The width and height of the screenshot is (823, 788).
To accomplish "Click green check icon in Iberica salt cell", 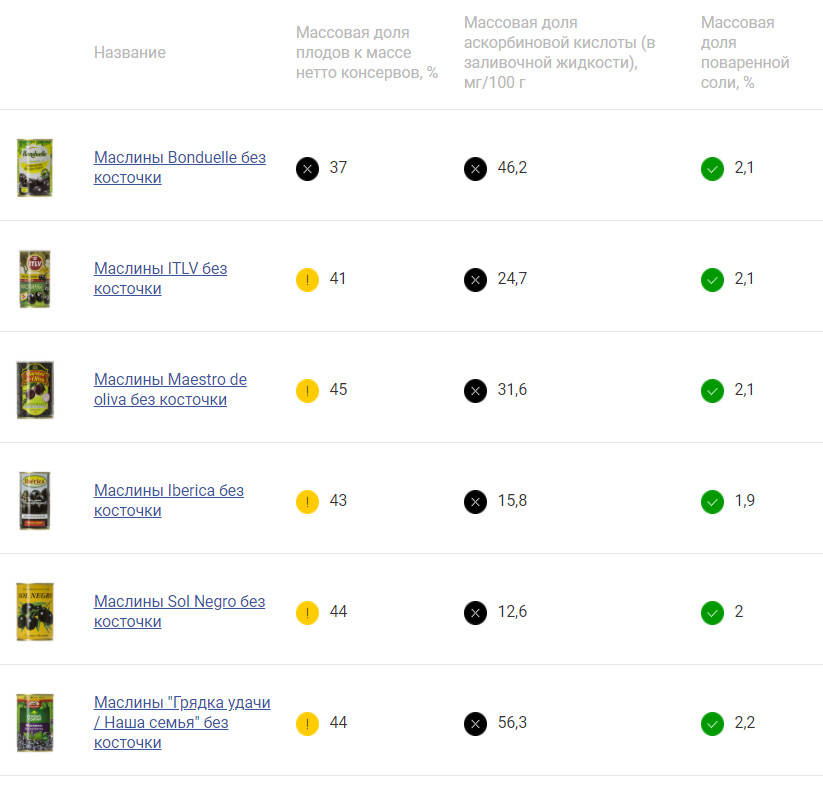I will click(x=712, y=502).
